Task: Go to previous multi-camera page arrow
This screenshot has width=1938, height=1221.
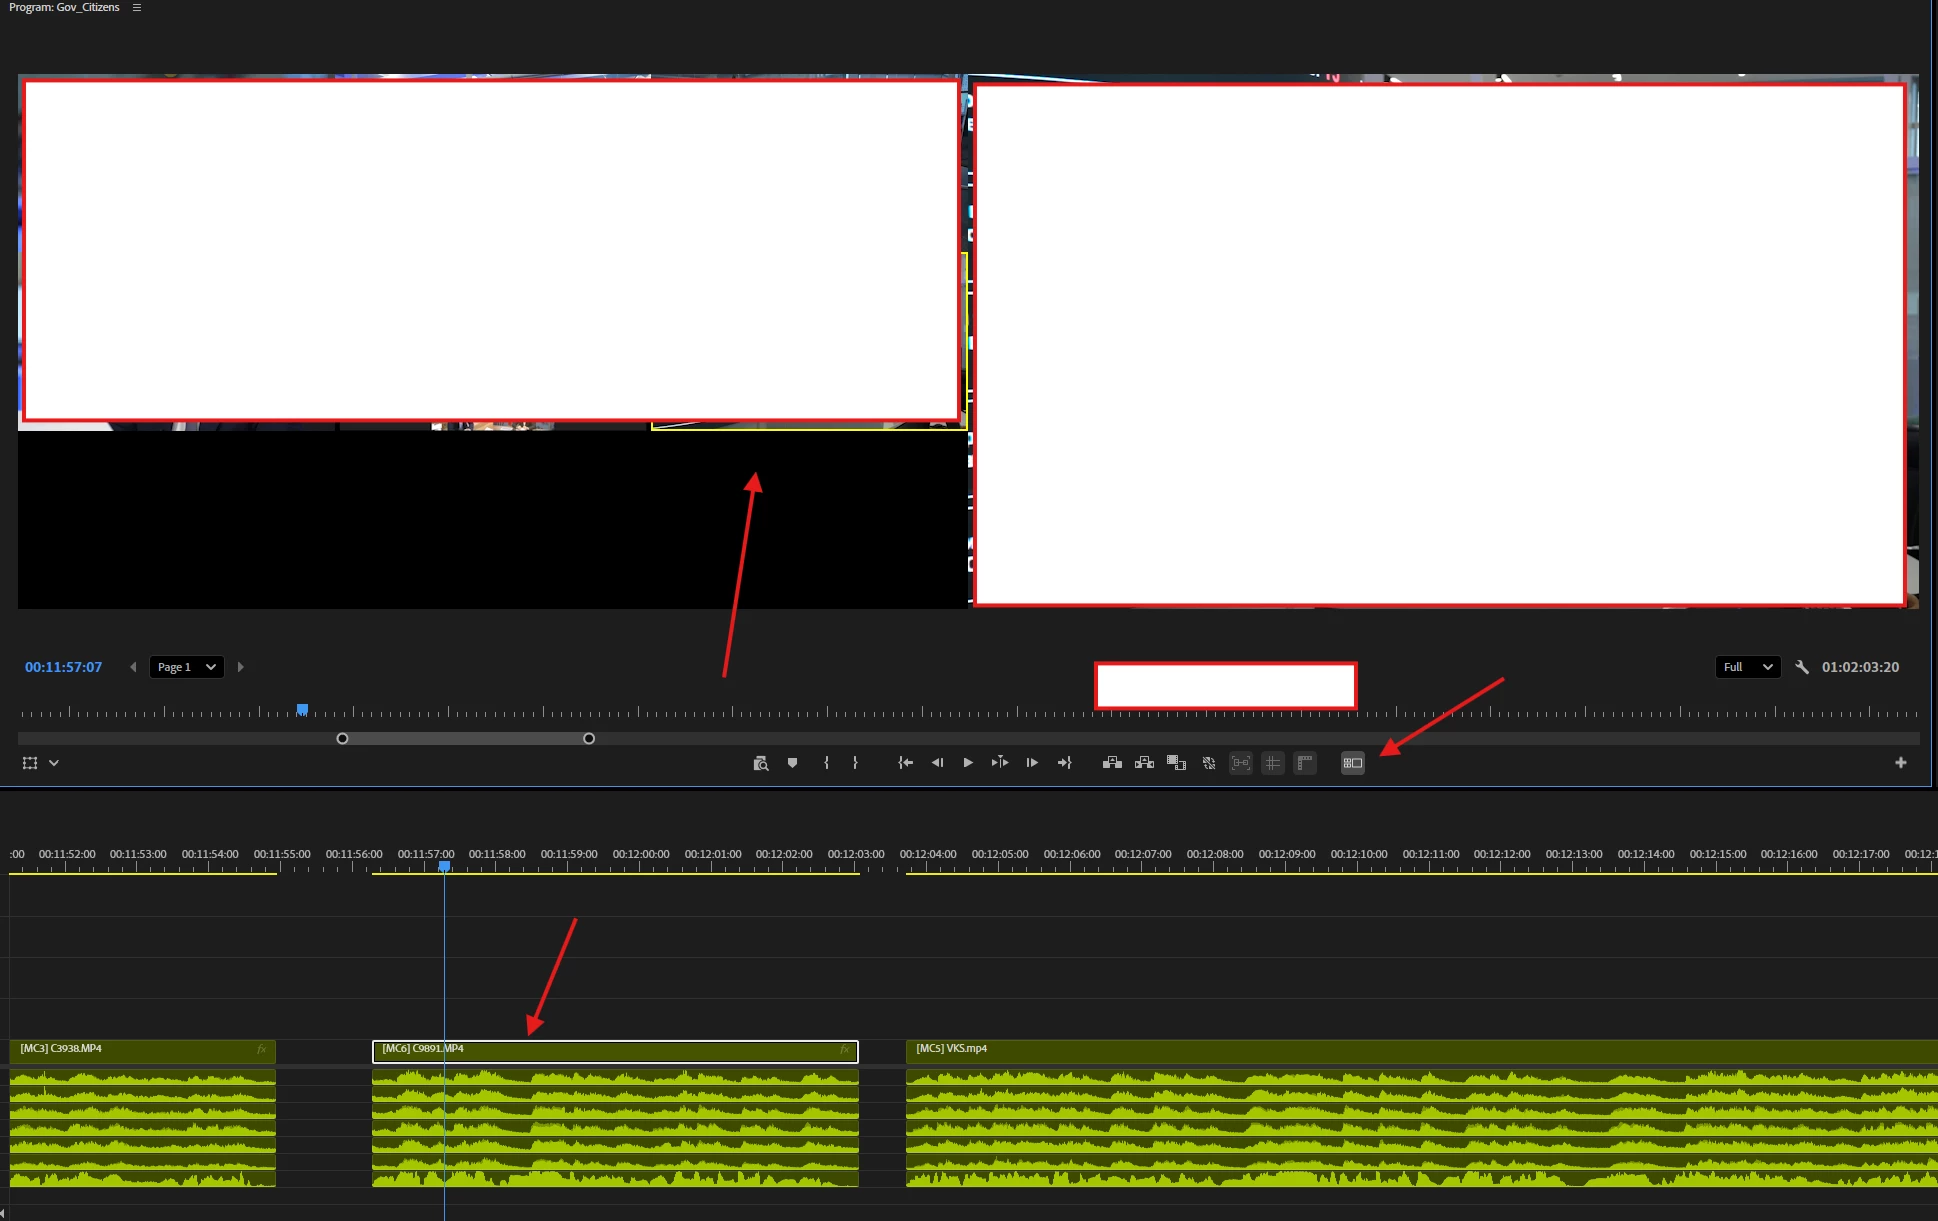Action: 133,667
